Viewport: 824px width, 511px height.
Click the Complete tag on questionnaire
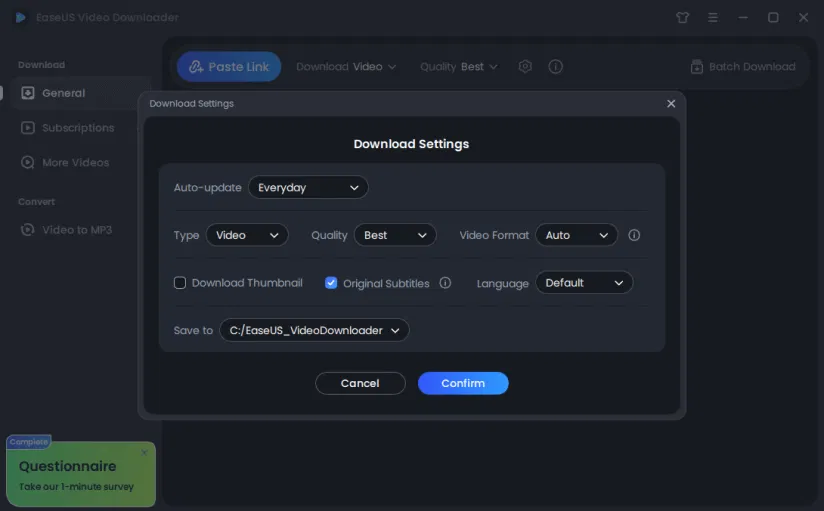(x=29, y=442)
